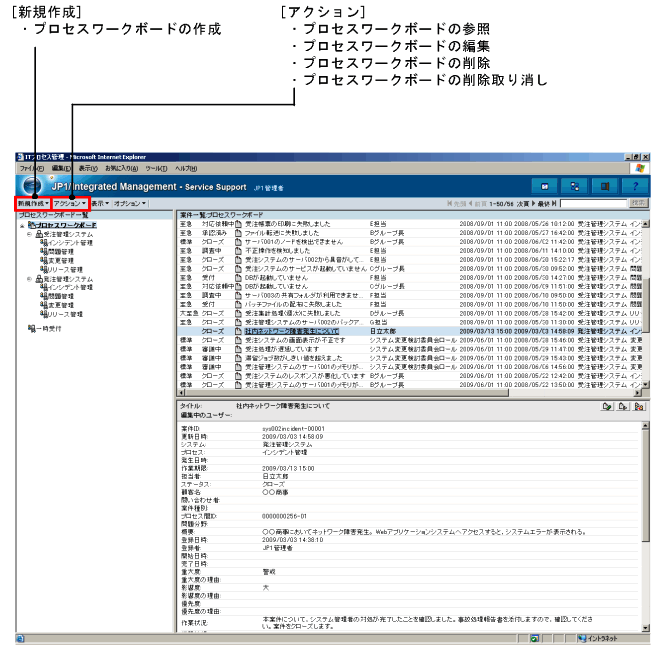This screenshot has height=647, width=652.
Task: Click the 案件ID value sys002incident-00001
Action: click(294, 428)
